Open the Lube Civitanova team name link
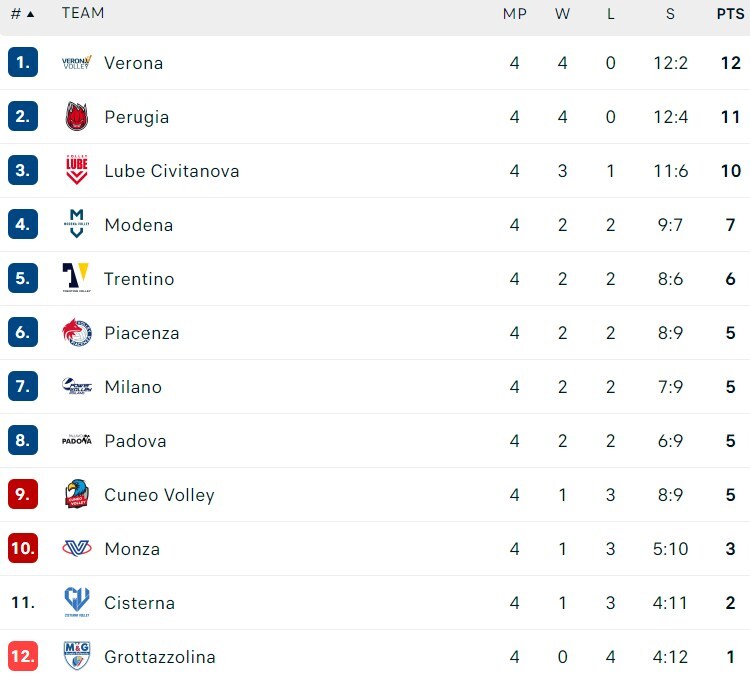Image resolution: width=750 pixels, height=676 pixels. [x=171, y=171]
